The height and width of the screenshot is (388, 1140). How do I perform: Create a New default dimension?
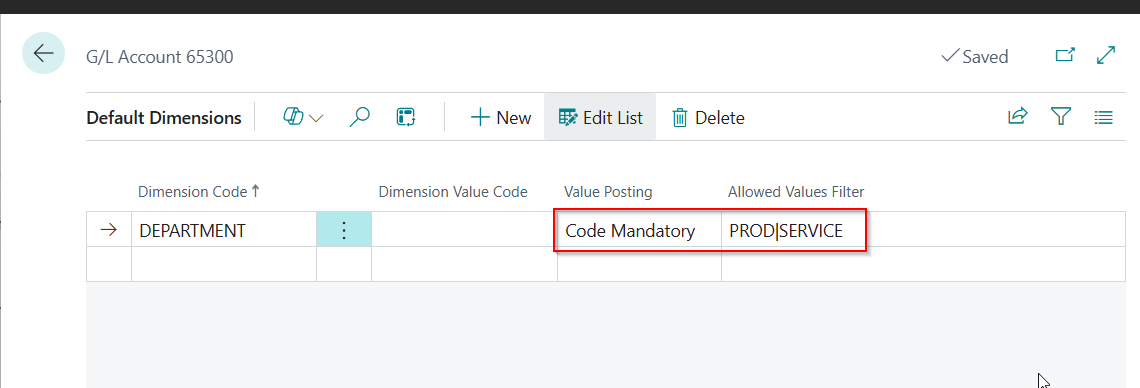pos(501,118)
